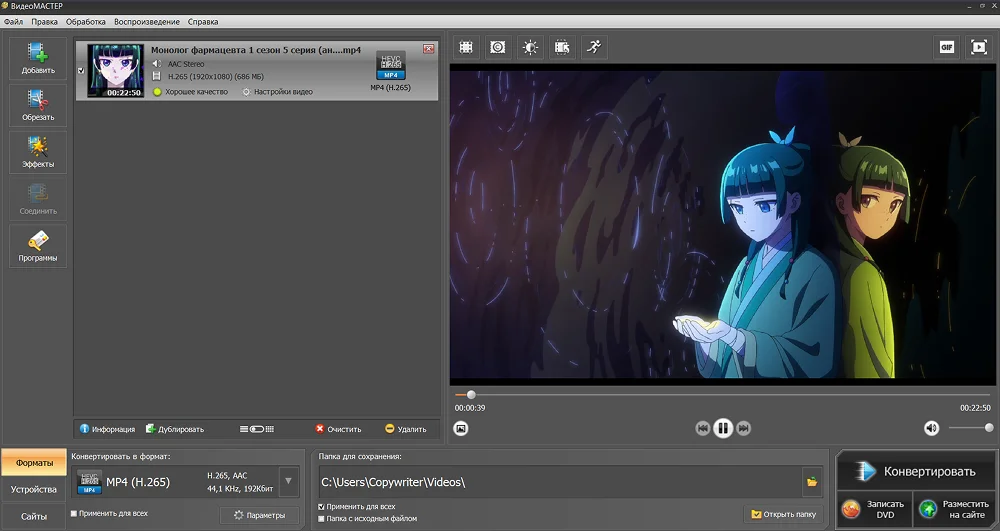Open the speed change tool (running man)

593,47
